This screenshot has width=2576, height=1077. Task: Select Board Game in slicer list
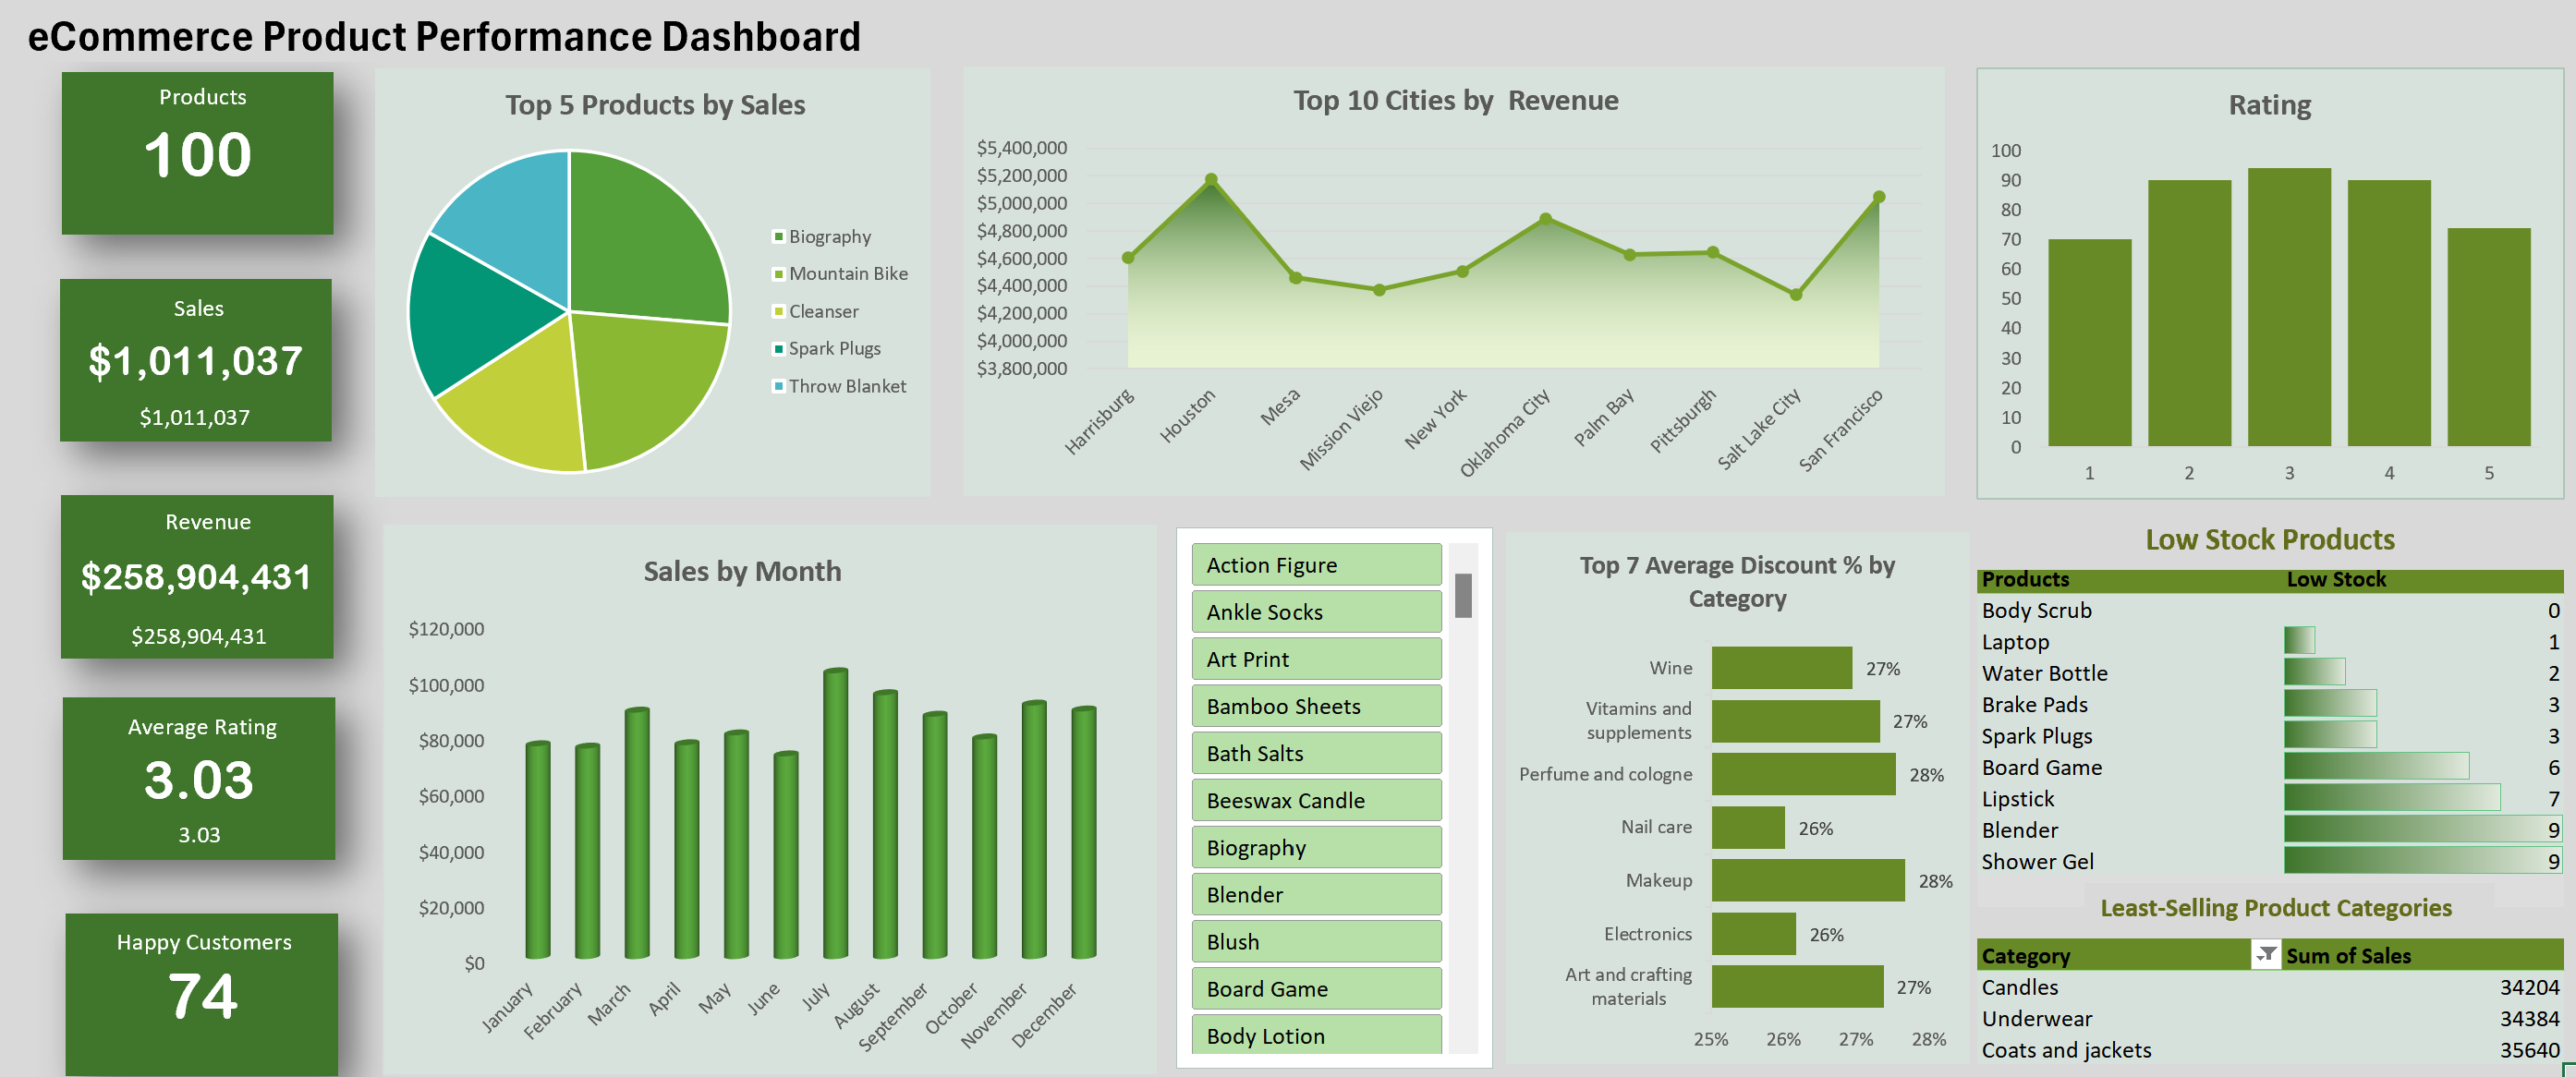click(1315, 989)
